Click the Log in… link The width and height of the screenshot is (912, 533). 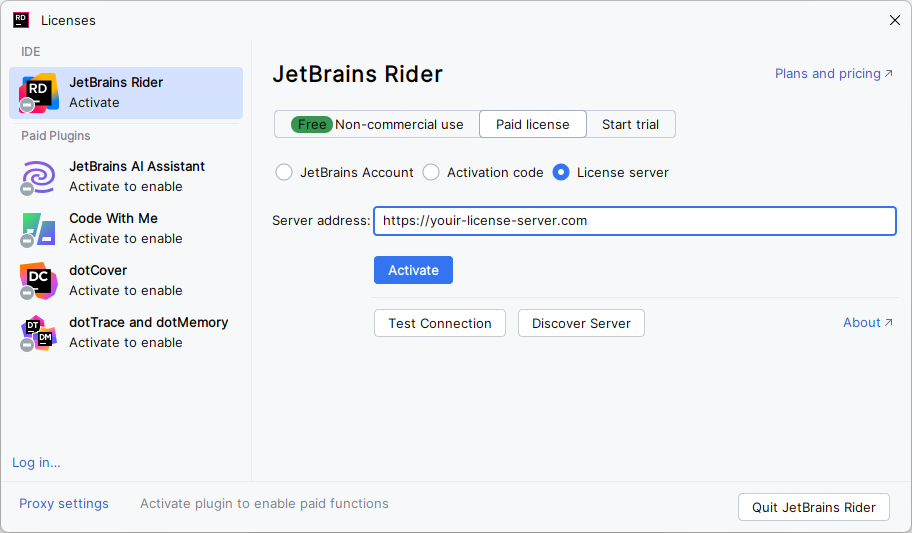(x=36, y=462)
